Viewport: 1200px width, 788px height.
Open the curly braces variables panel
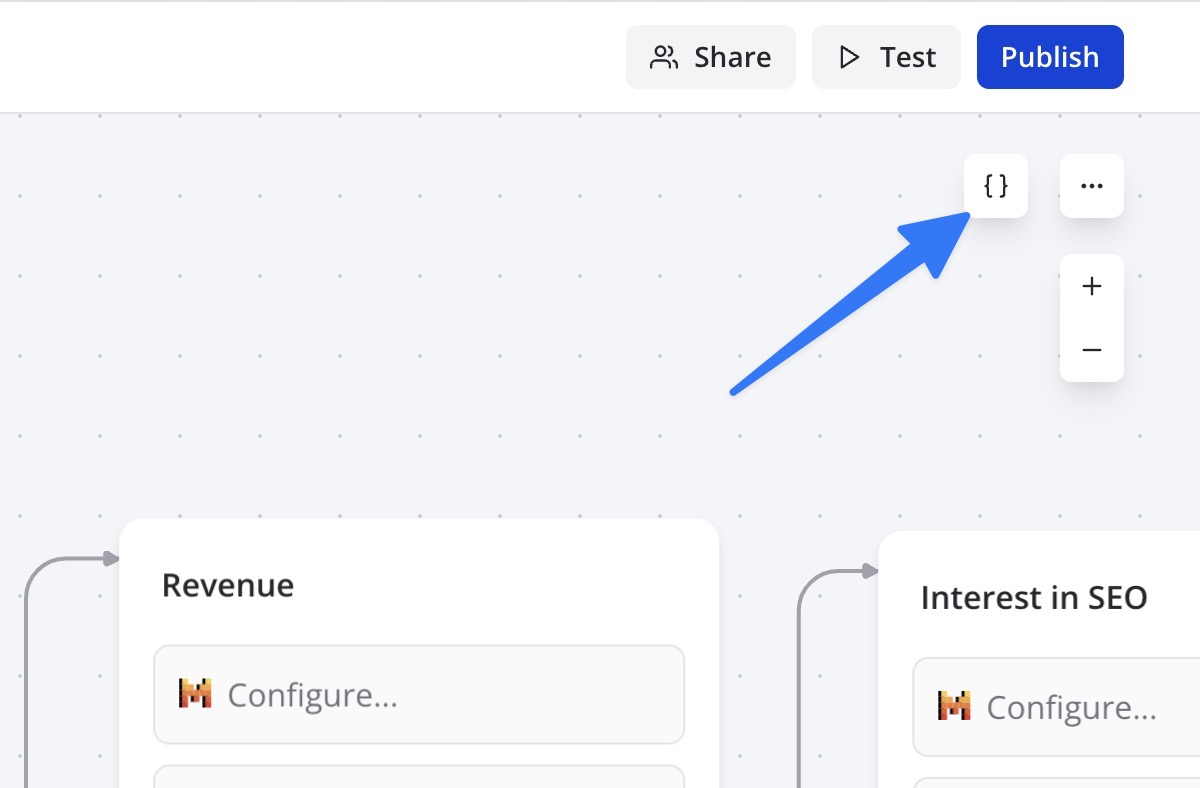coord(995,186)
